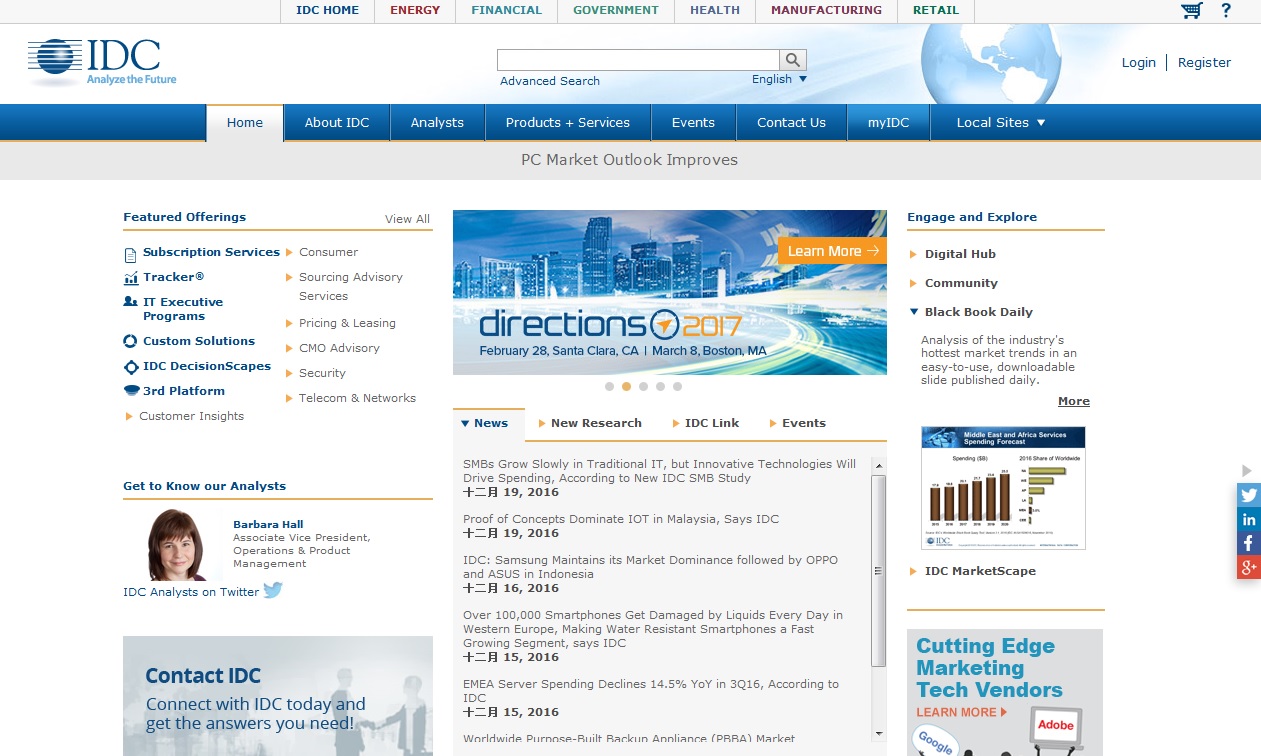Screen dimensions: 1261x756
Task: Open the Advanced Search link
Action: 549,81
